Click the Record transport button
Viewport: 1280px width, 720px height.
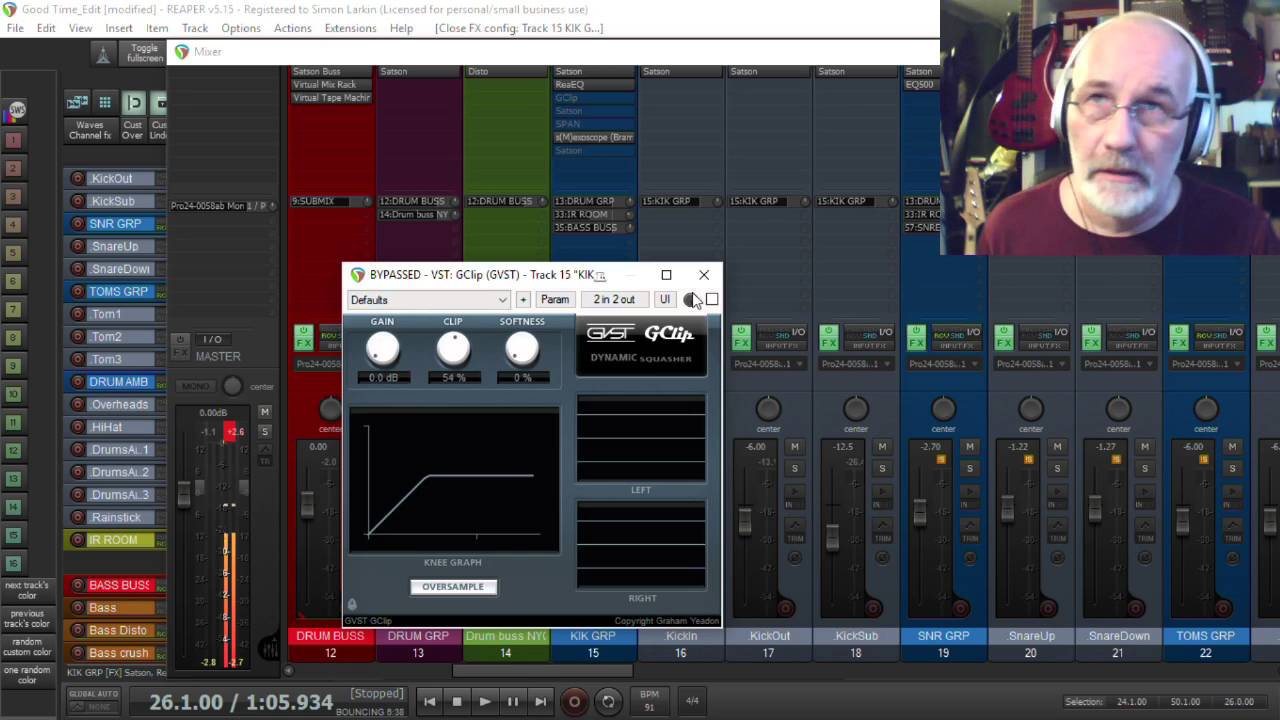(574, 702)
